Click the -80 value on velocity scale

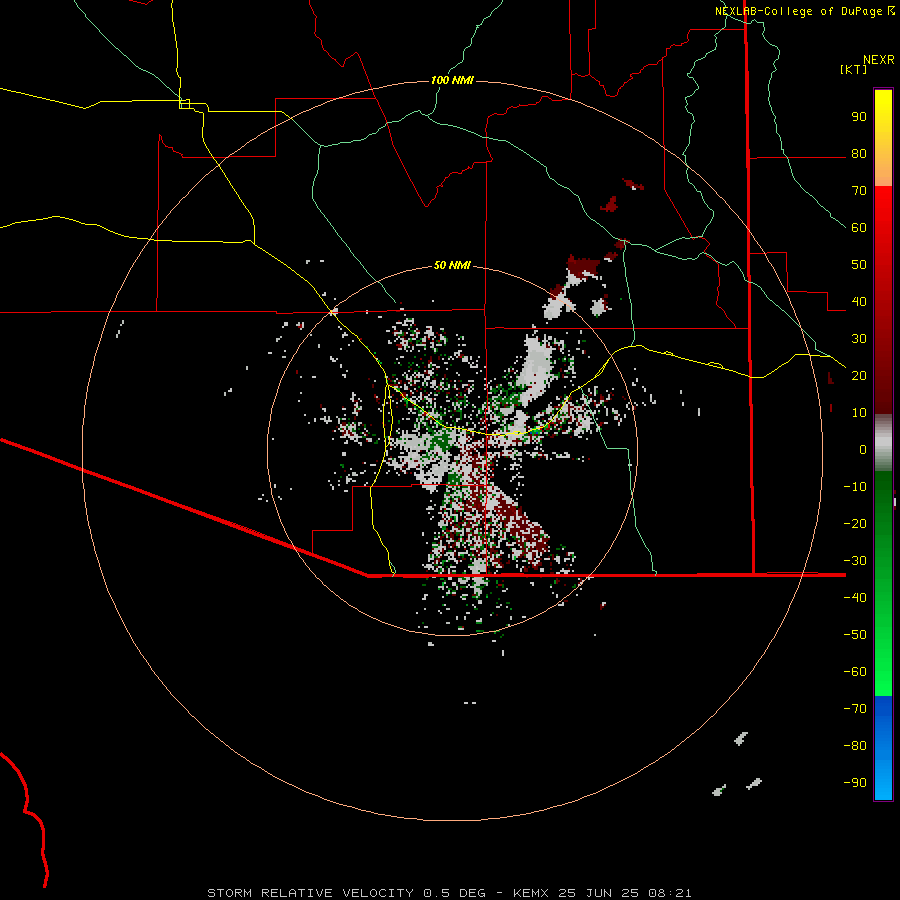[855, 746]
